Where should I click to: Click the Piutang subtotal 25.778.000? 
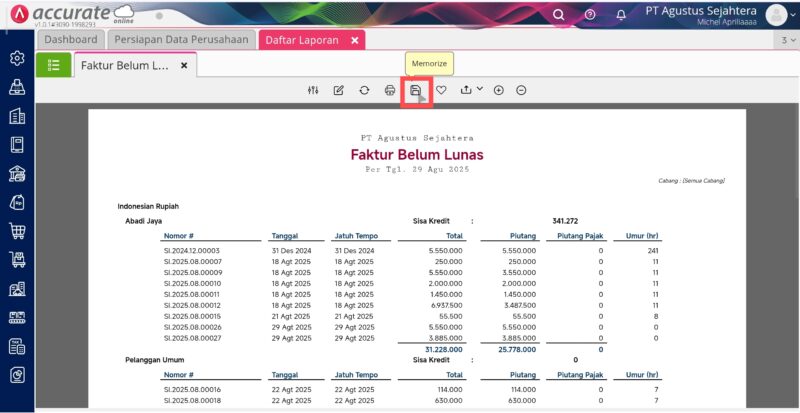[517, 350]
